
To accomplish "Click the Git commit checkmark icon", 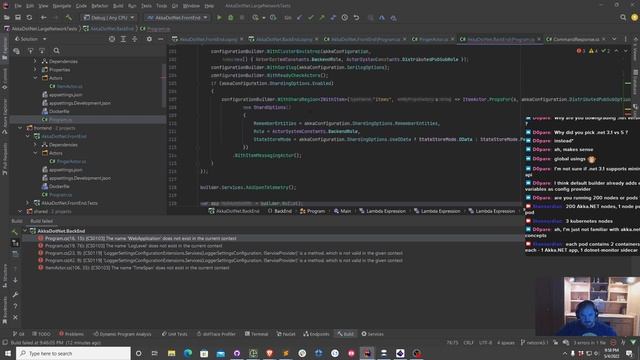I will pyautogui.click(x=311, y=18).
